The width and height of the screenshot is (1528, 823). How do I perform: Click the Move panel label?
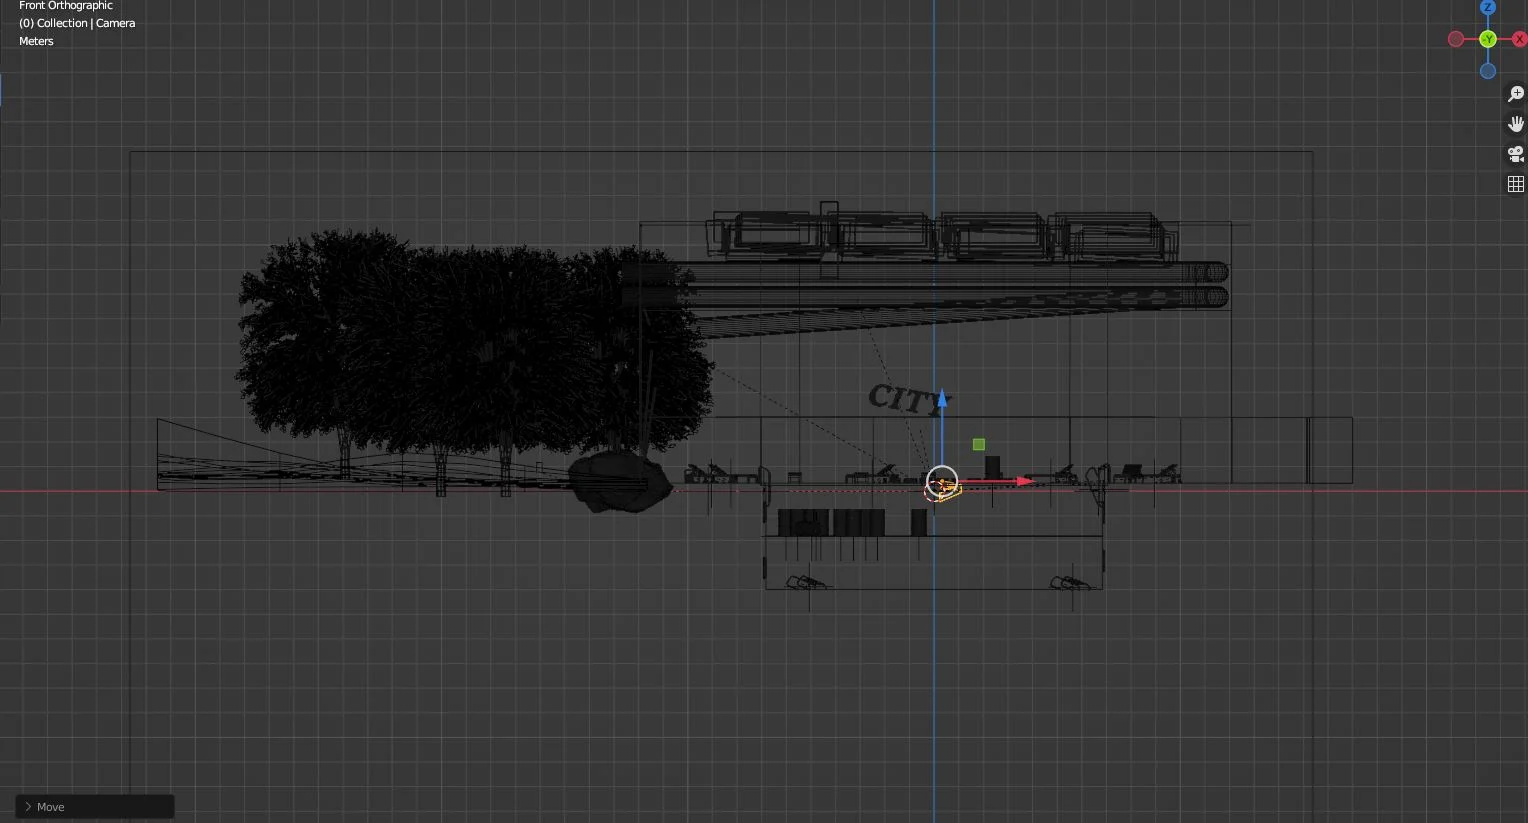50,806
